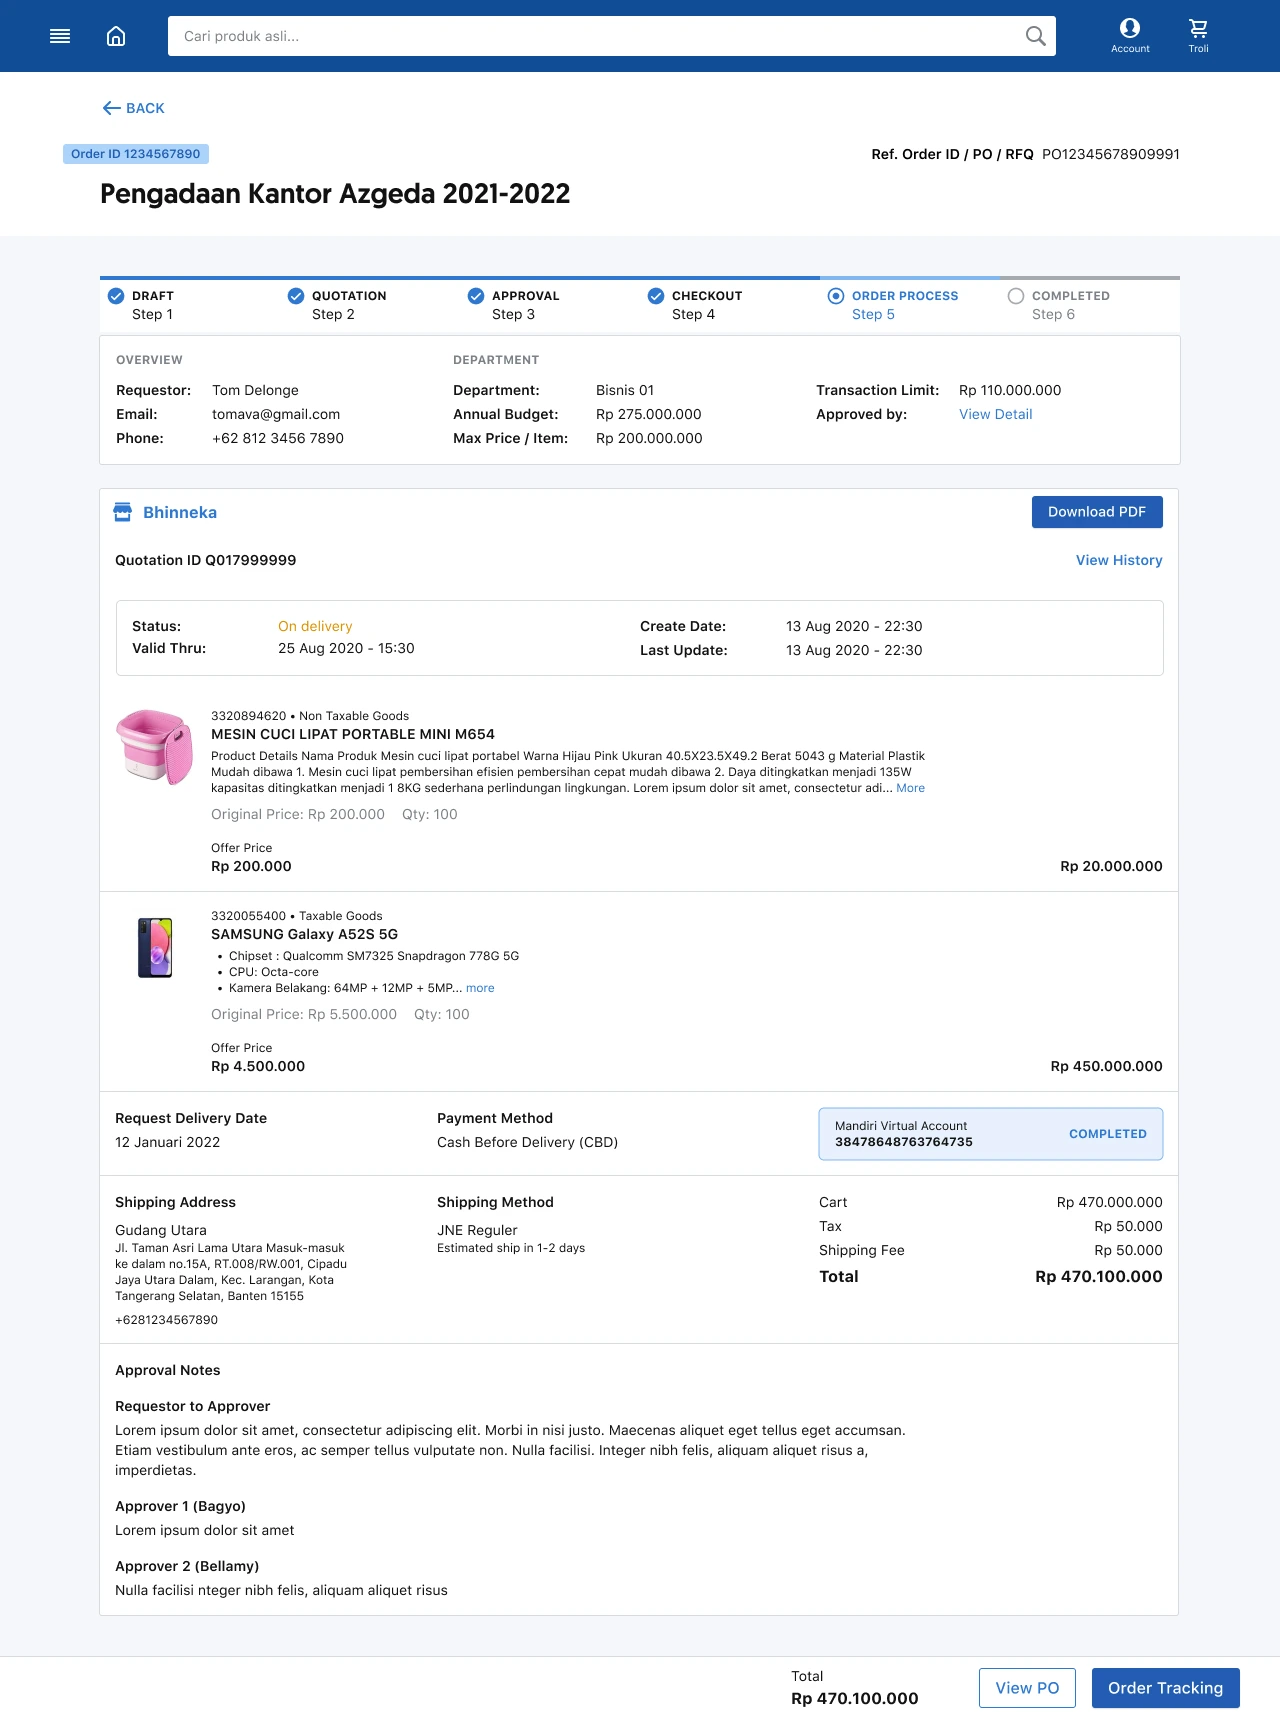Switch to the Quotation step tab

[x=348, y=305]
